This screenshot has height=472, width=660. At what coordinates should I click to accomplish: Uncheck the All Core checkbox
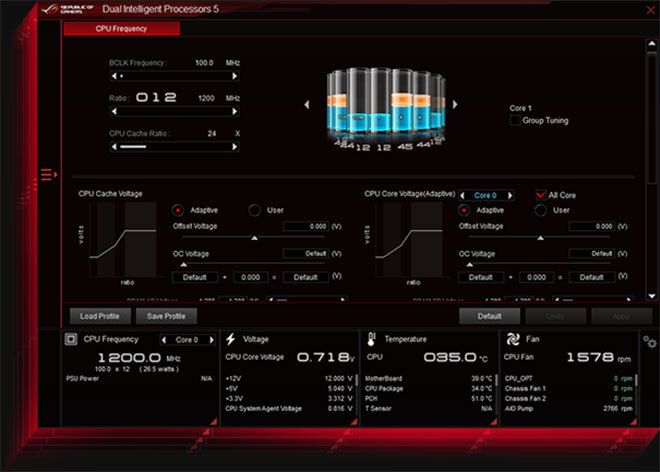click(x=540, y=195)
